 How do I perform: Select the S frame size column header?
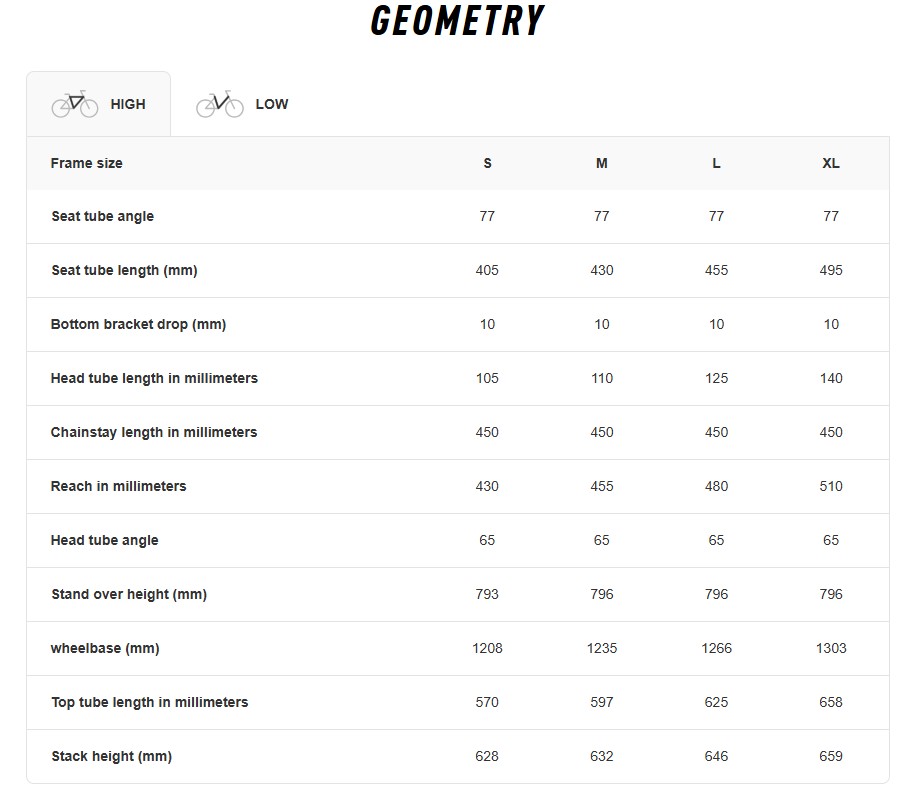click(487, 163)
